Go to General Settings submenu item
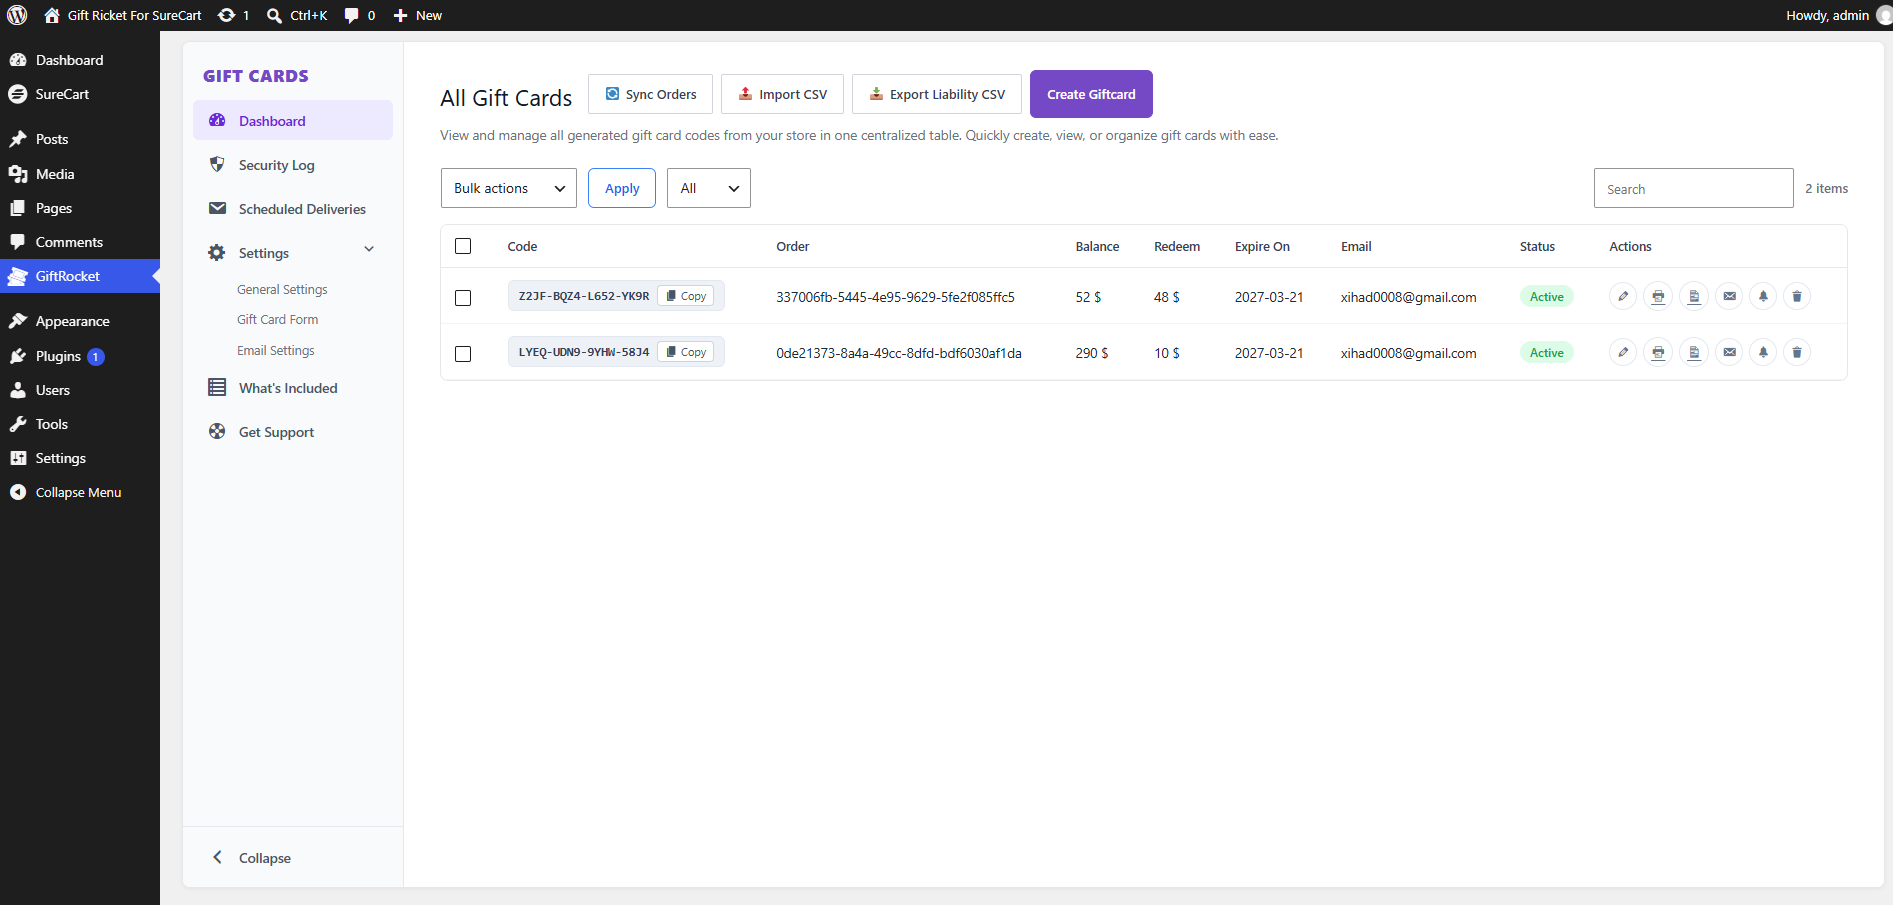1893x905 pixels. tap(282, 289)
